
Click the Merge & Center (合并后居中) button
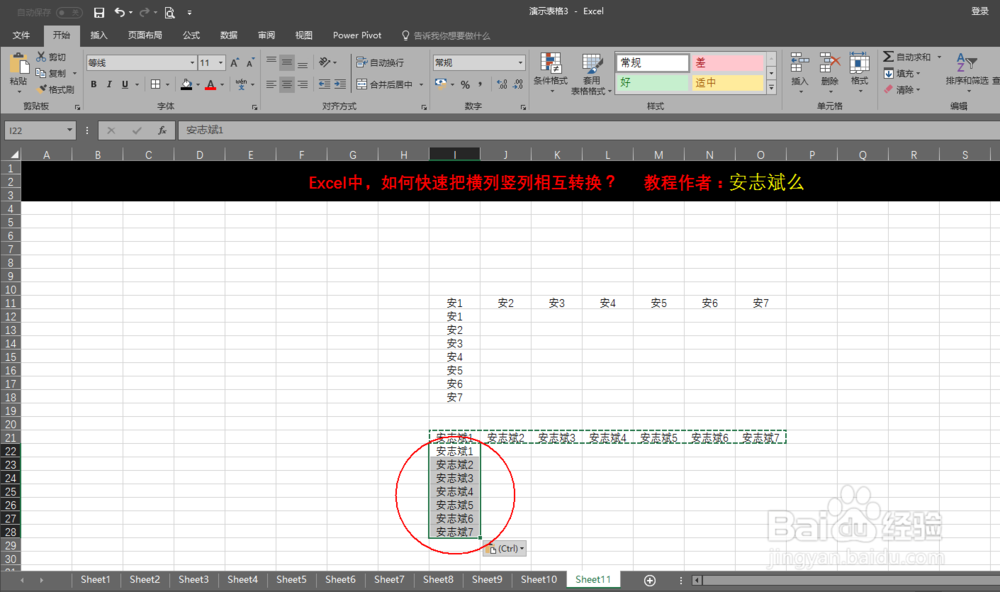point(385,84)
